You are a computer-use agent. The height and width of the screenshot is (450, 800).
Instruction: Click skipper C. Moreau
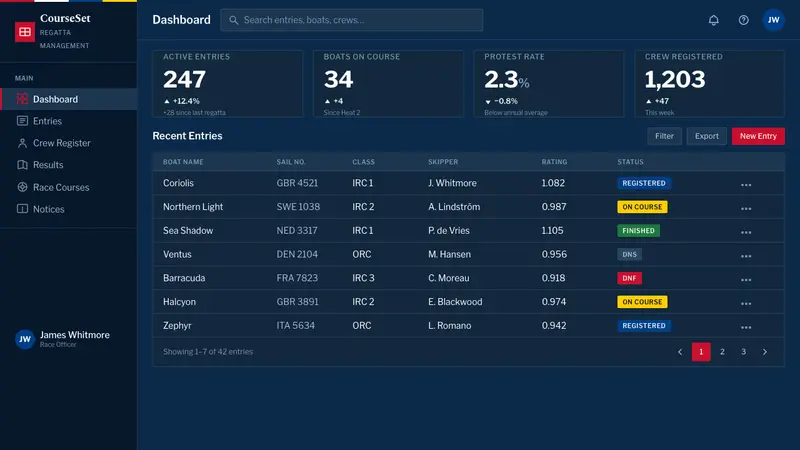tap(448, 278)
